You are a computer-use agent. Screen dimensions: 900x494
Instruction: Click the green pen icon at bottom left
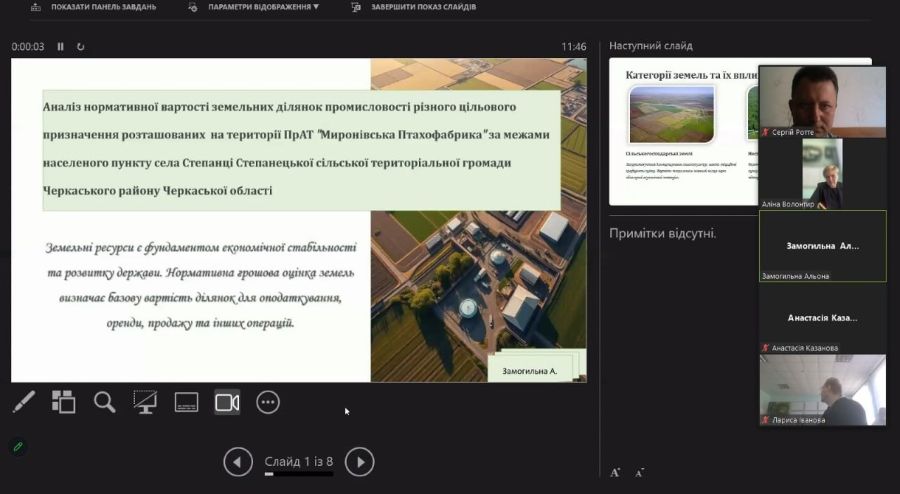pyautogui.click(x=18, y=446)
